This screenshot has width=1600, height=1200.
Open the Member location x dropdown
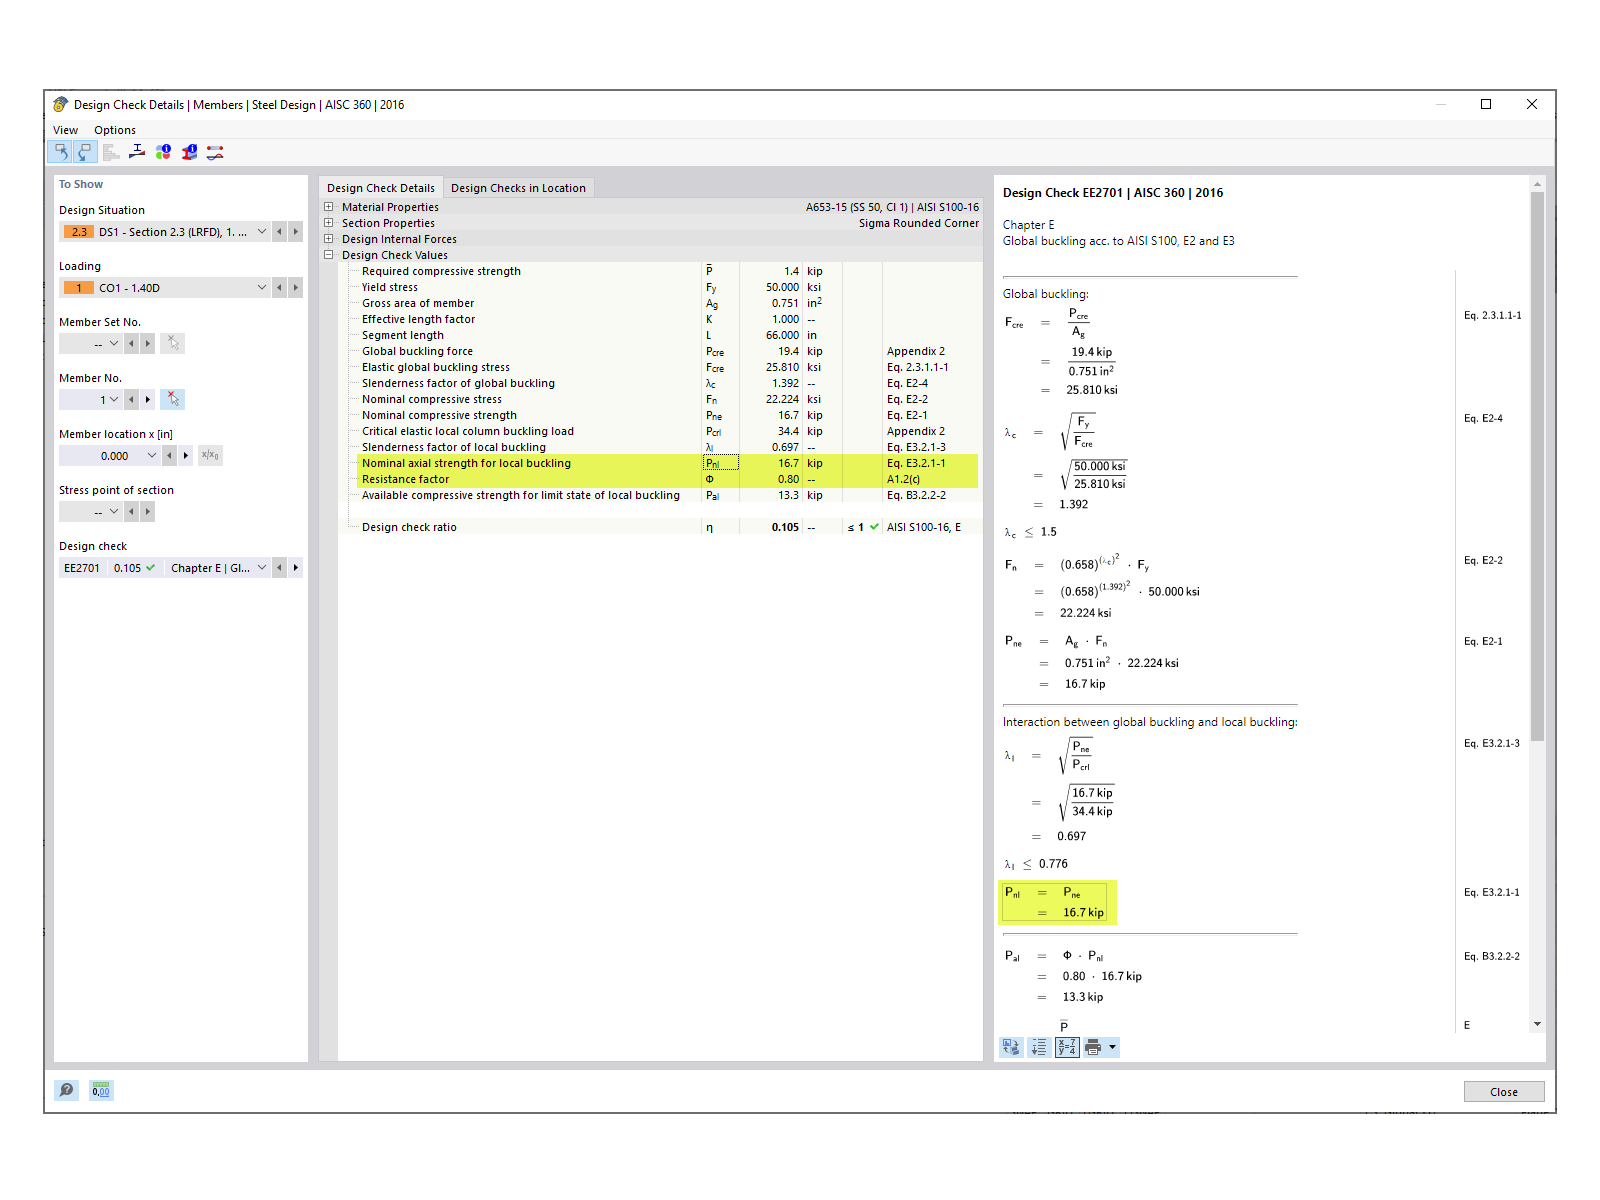152,456
